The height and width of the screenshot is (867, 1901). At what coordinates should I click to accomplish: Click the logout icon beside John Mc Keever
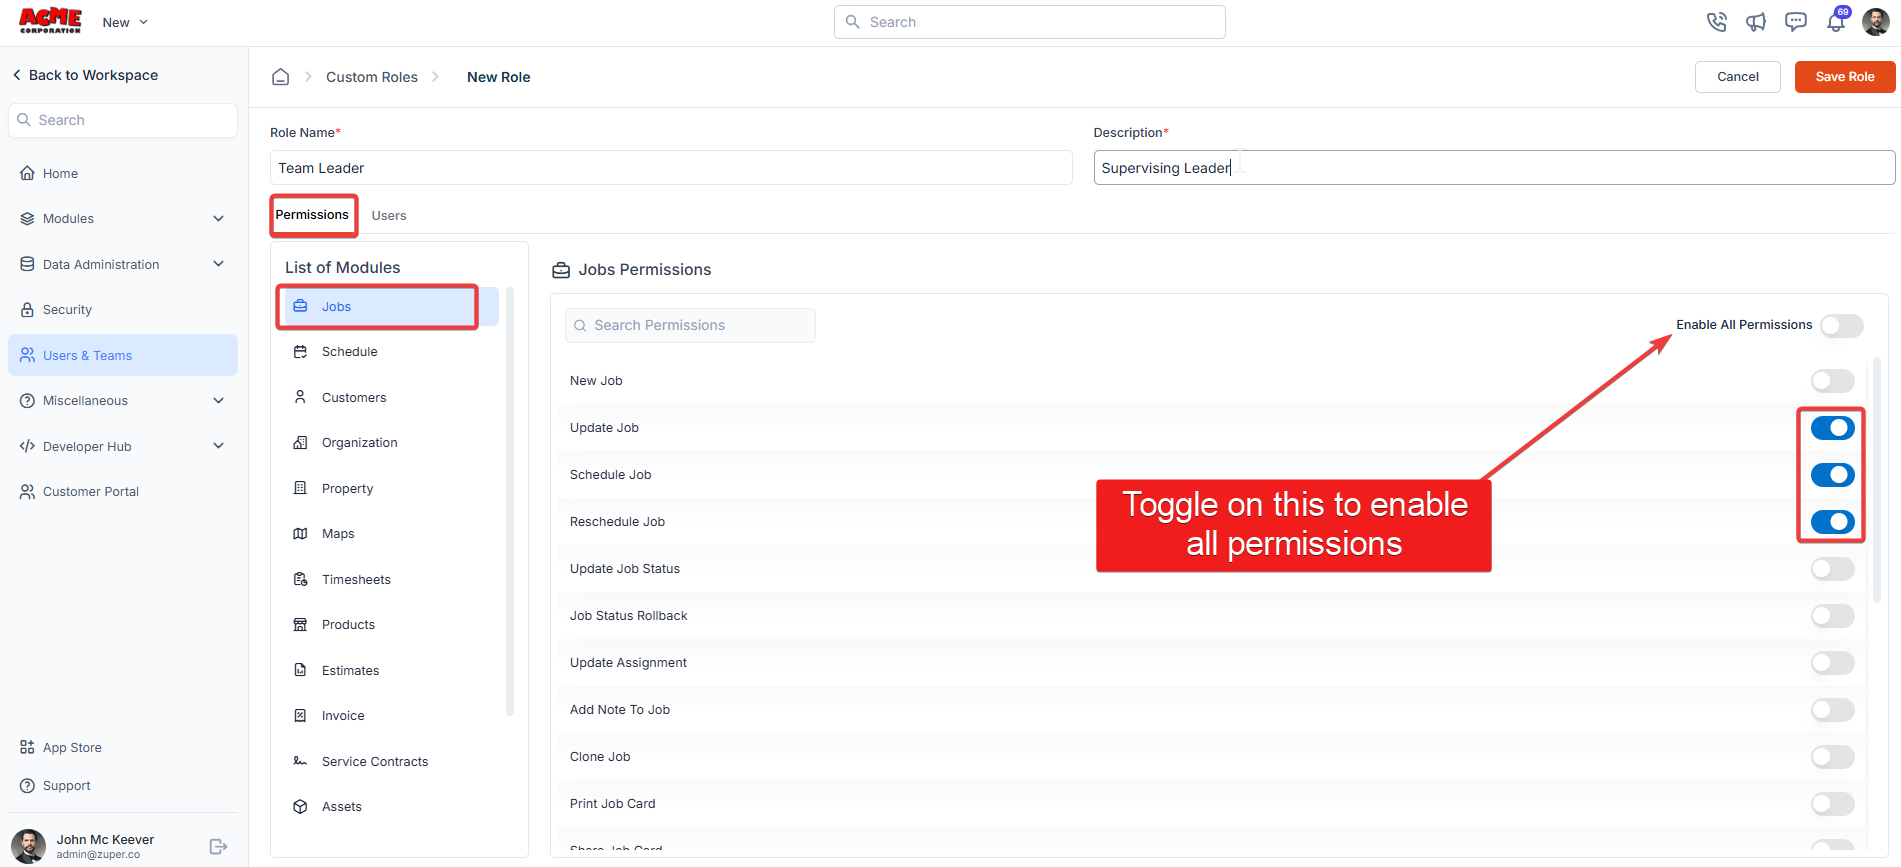click(x=218, y=847)
